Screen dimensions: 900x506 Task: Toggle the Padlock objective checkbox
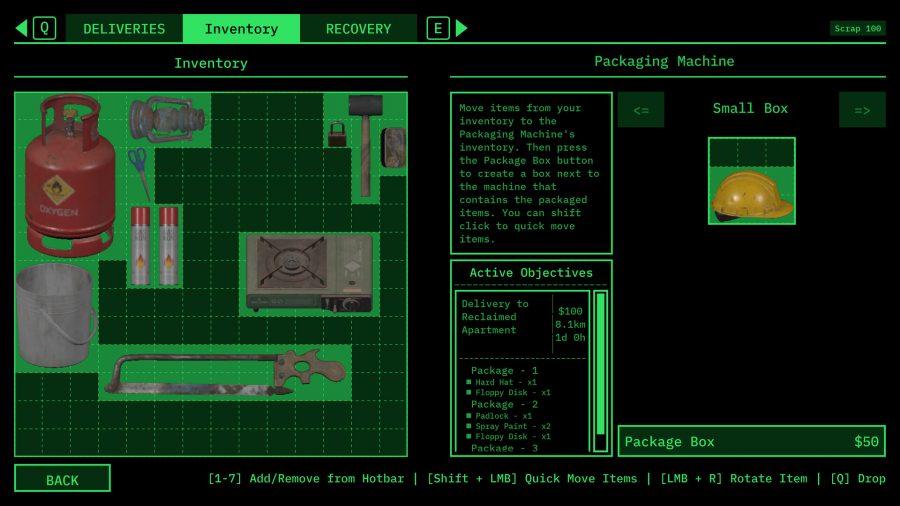coord(469,416)
